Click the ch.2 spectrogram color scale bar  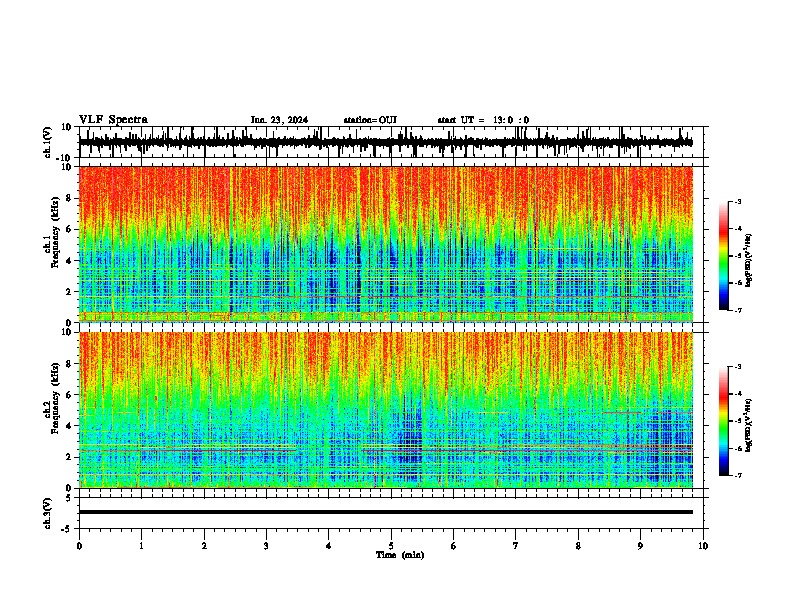pos(724,421)
